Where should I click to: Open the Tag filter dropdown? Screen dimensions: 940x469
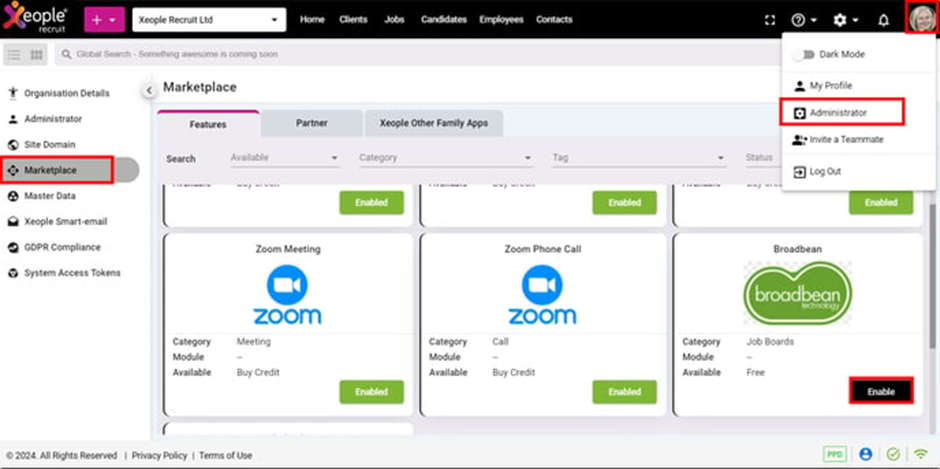pyautogui.click(x=639, y=158)
